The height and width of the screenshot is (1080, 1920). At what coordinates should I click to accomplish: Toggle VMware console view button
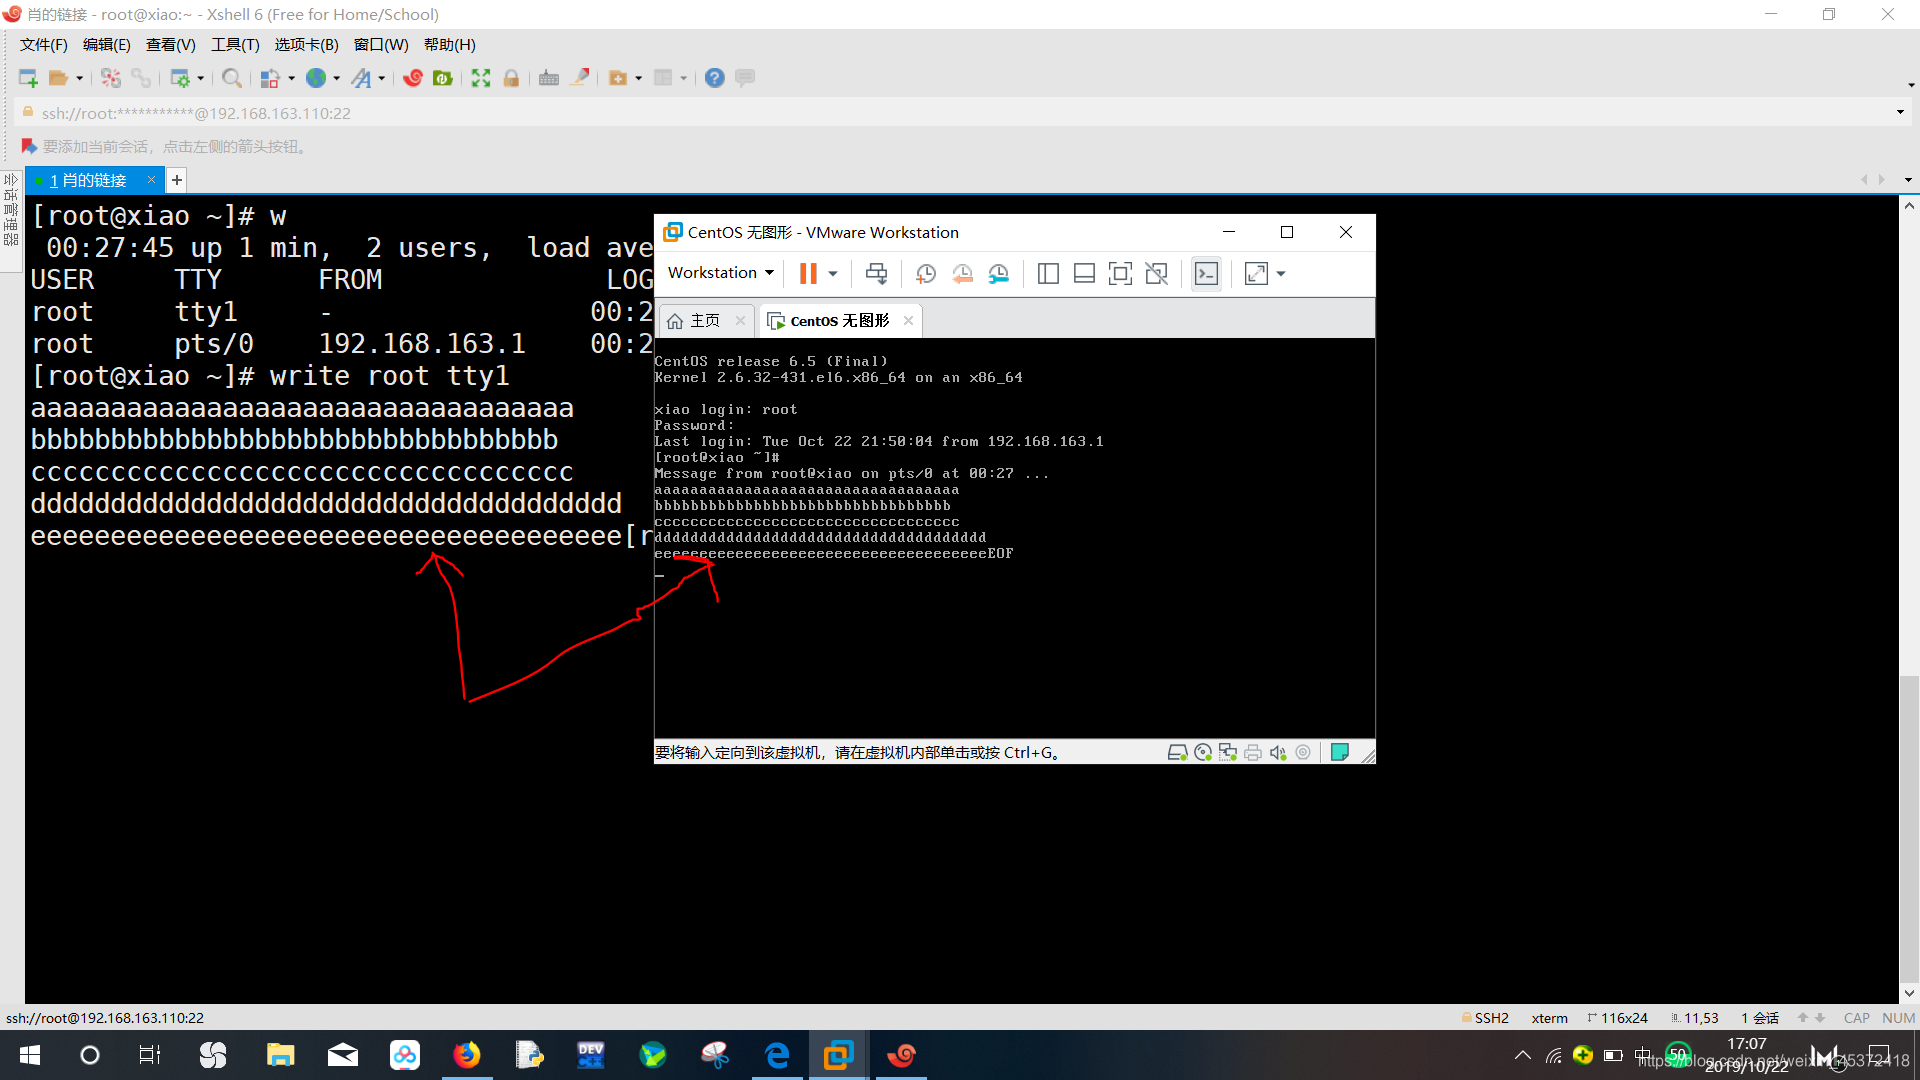coord(1206,273)
